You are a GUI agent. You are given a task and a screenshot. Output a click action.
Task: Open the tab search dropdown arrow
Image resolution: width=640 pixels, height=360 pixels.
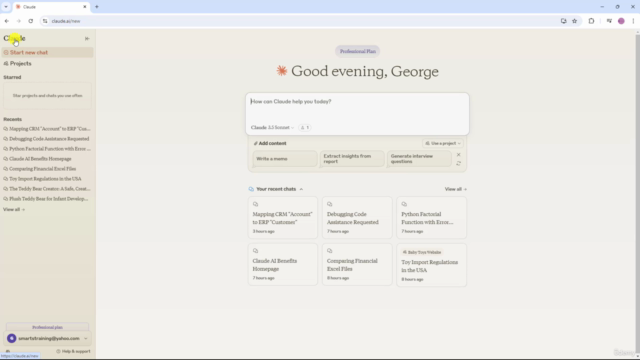(6, 7)
